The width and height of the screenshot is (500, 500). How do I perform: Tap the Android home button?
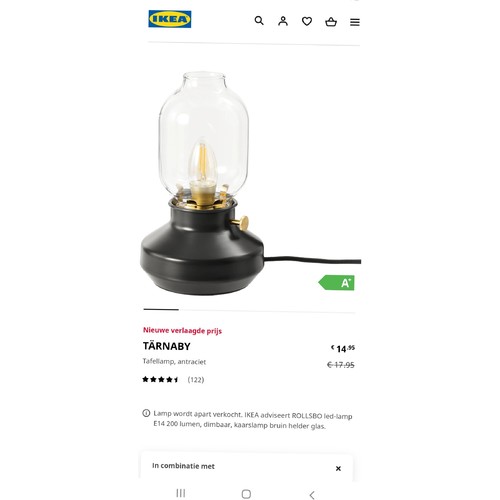(246, 494)
